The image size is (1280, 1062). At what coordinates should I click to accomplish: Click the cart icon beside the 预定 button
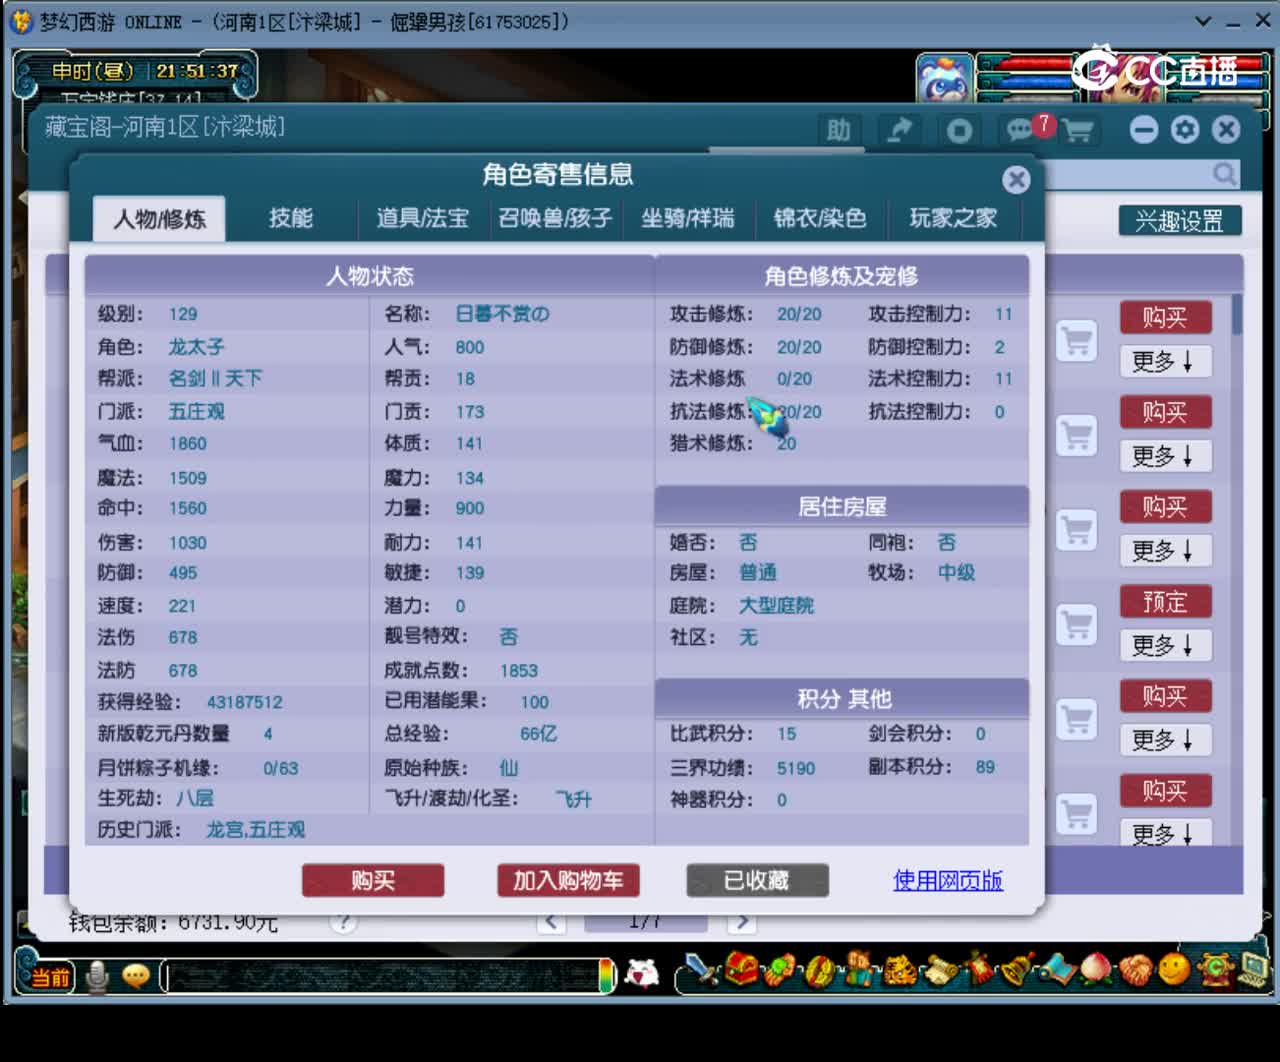(x=1077, y=624)
